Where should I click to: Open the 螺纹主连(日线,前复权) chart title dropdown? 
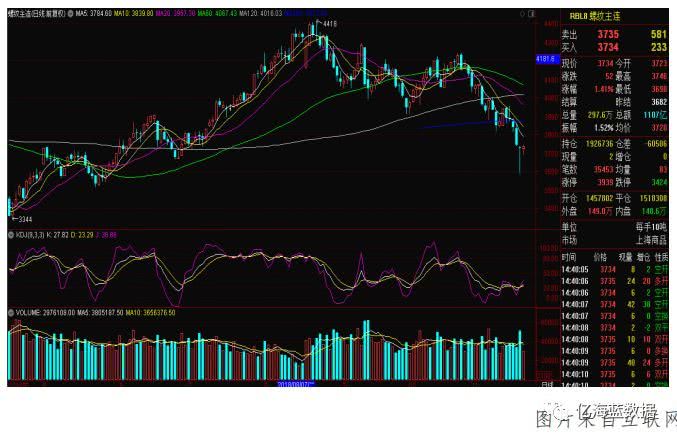tap(35, 14)
